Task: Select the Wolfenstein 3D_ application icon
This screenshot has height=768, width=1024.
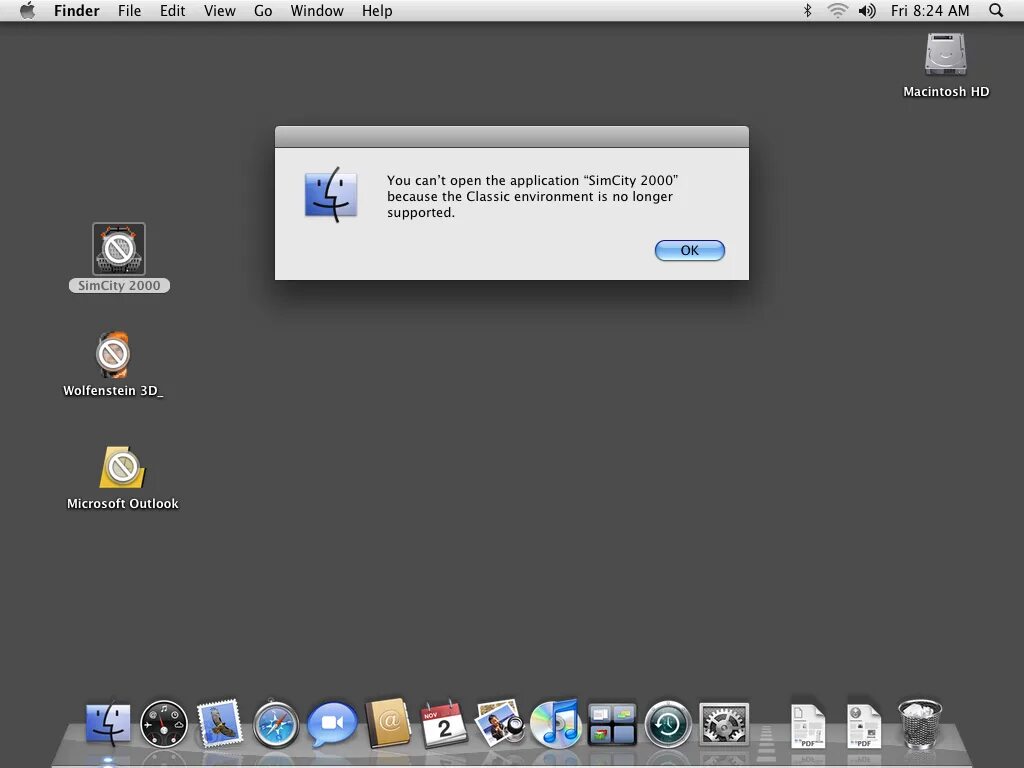Action: click(x=113, y=354)
